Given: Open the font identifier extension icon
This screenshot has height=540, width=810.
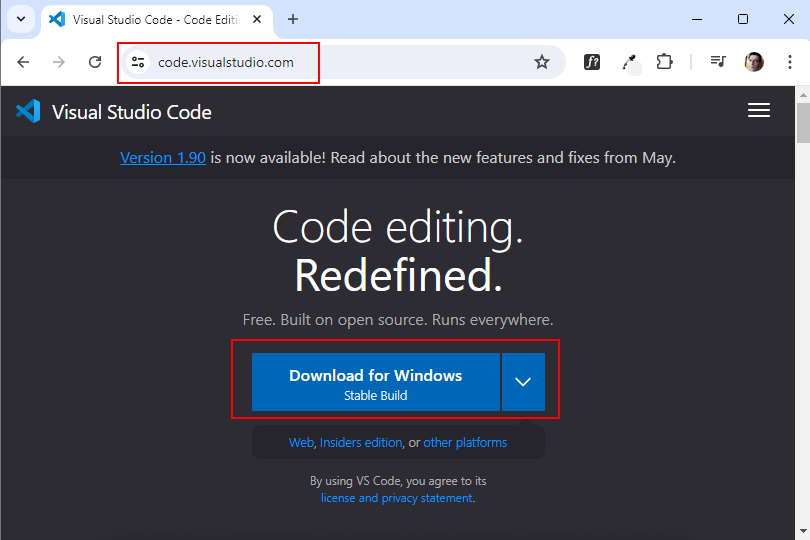Looking at the screenshot, I should tap(591, 63).
